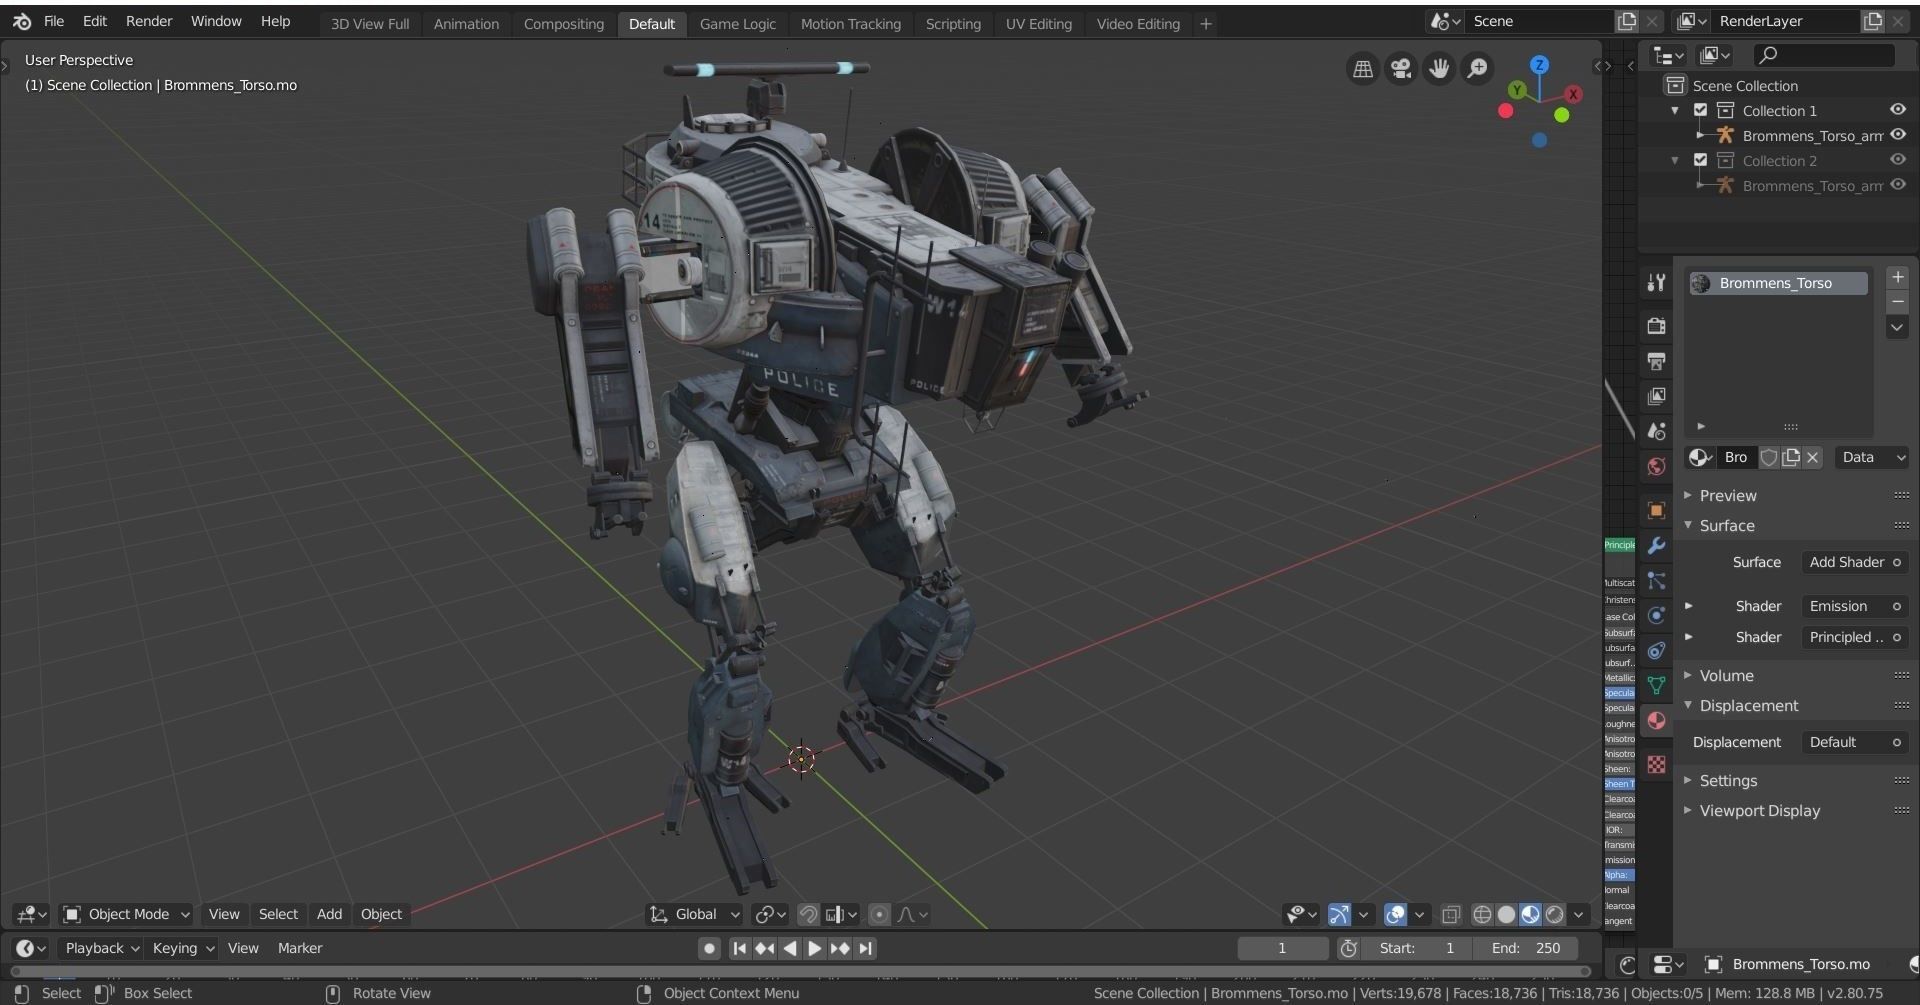Click the zoom view magnifier icon

pos(1477,68)
